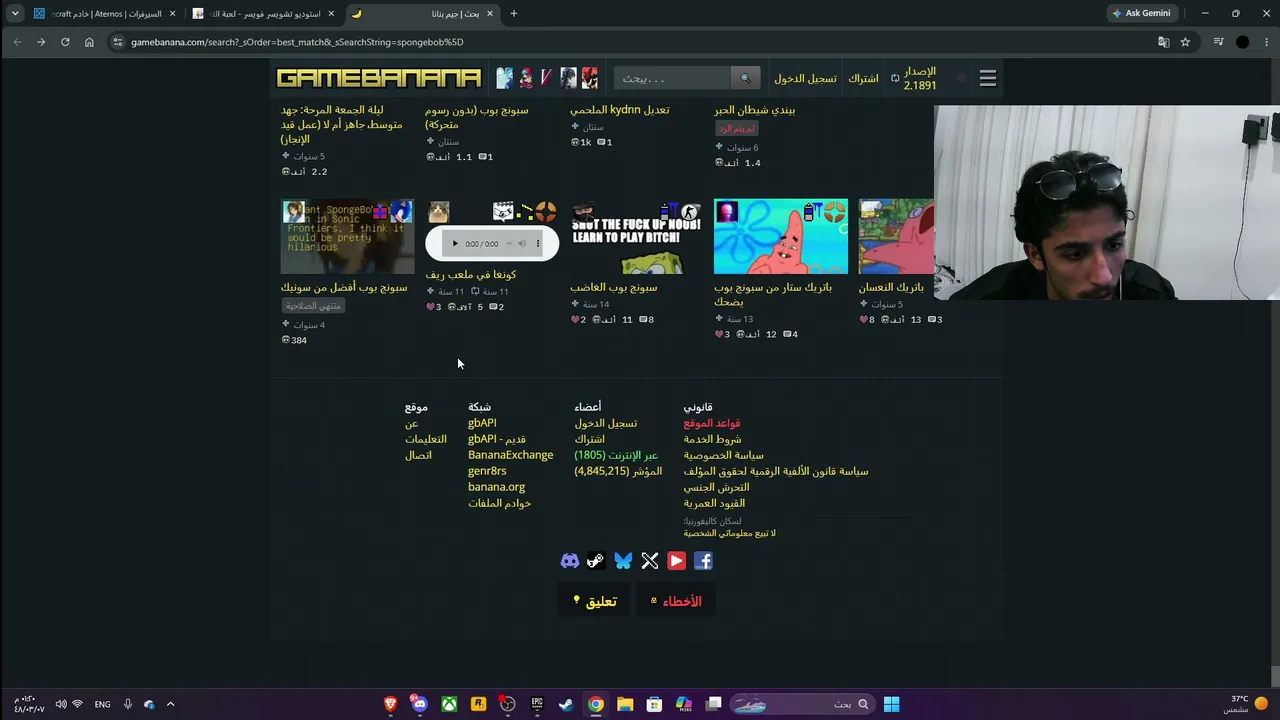Bookmark this page with the star icon
The height and width of the screenshot is (720, 1280).
coord(1185,42)
